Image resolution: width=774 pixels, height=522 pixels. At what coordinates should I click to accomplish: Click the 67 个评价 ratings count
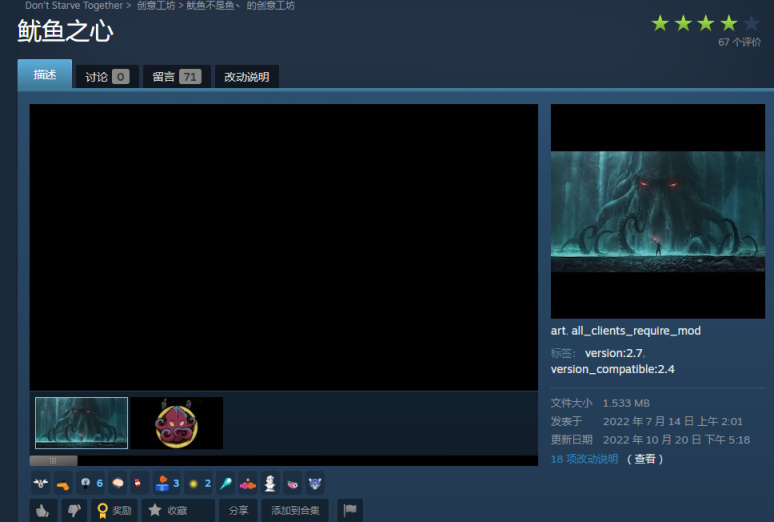[739, 42]
